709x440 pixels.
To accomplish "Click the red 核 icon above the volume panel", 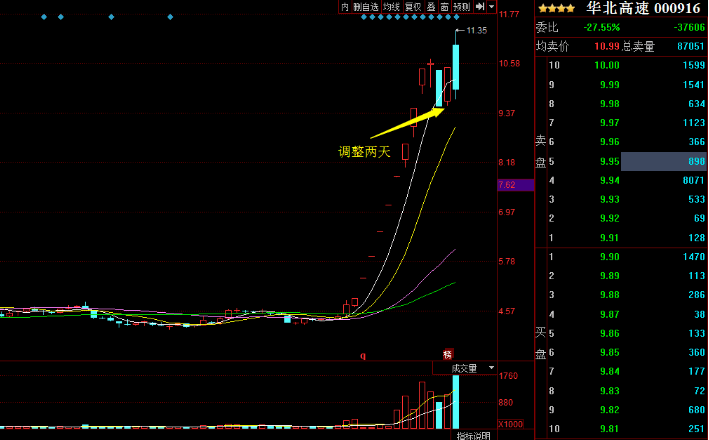I will pyautogui.click(x=448, y=354).
